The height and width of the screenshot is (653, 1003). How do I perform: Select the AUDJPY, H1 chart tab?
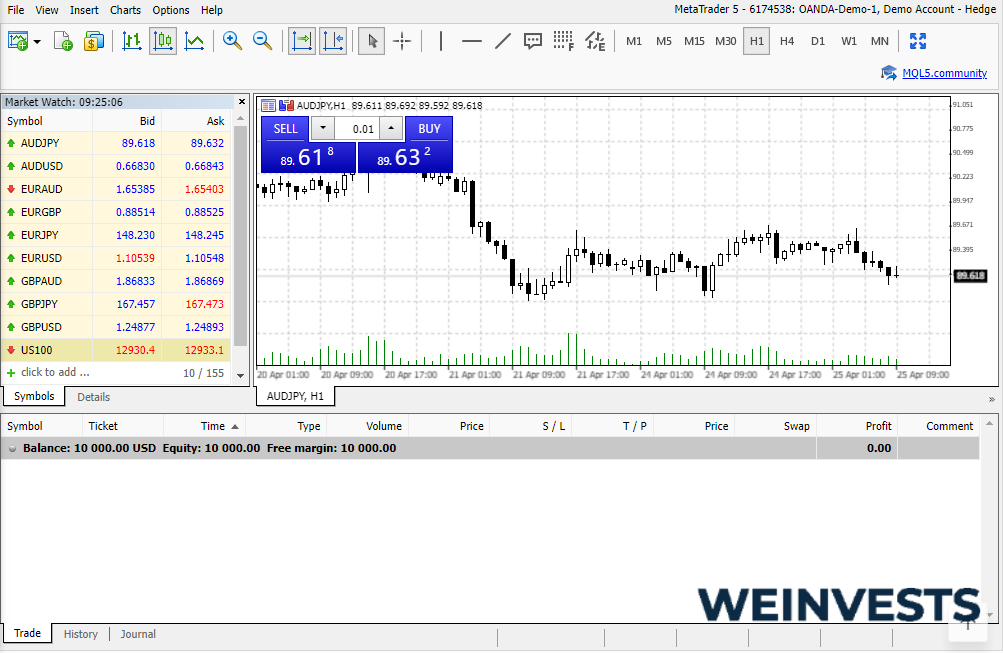295,397
